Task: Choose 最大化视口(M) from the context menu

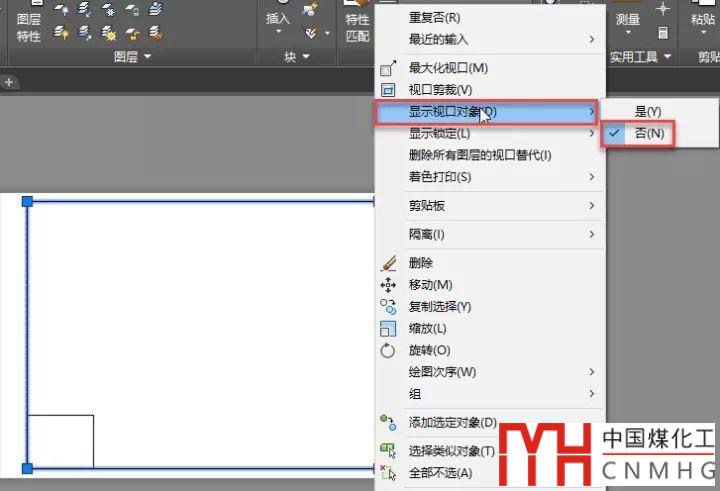Action: [x=489, y=68]
